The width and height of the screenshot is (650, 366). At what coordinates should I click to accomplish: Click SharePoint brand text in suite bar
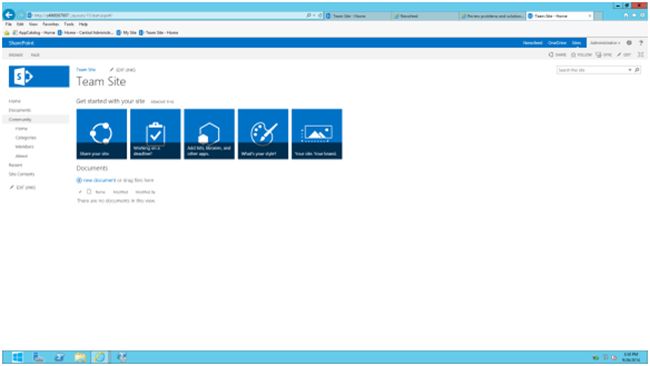coord(21,43)
